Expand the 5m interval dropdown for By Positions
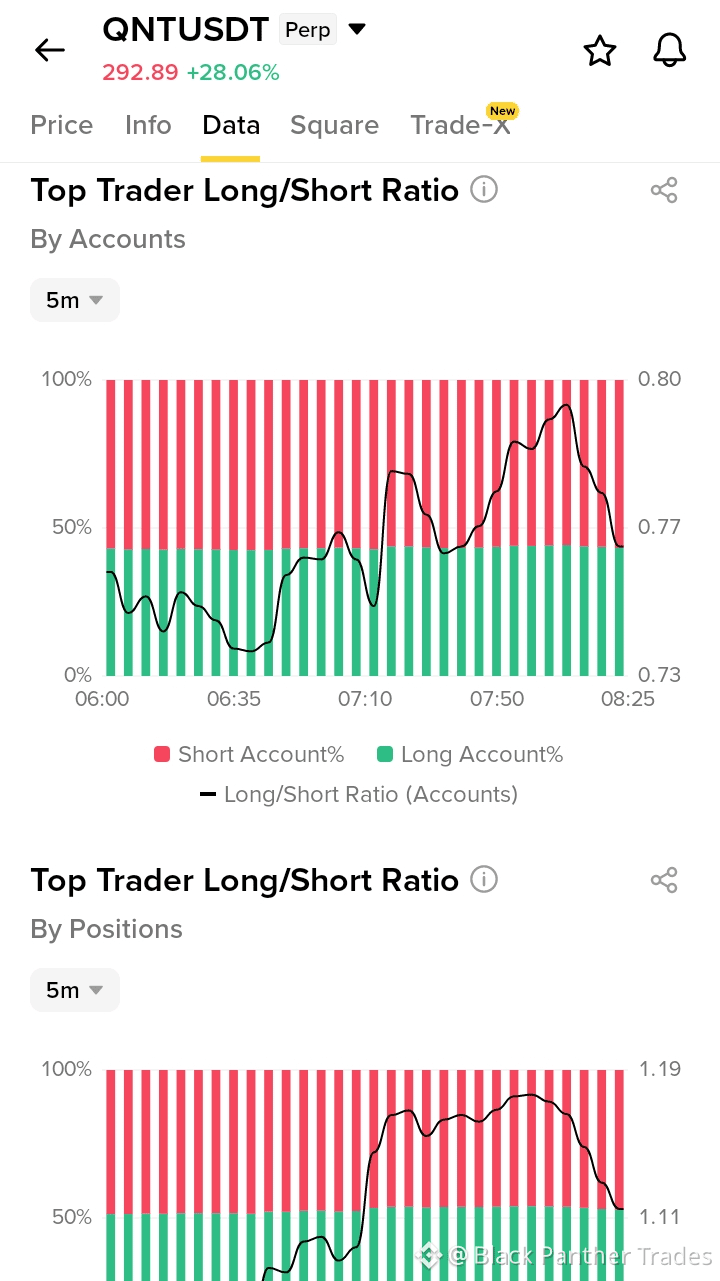This screenshot has height=1281, width=720. pos(75,990)
